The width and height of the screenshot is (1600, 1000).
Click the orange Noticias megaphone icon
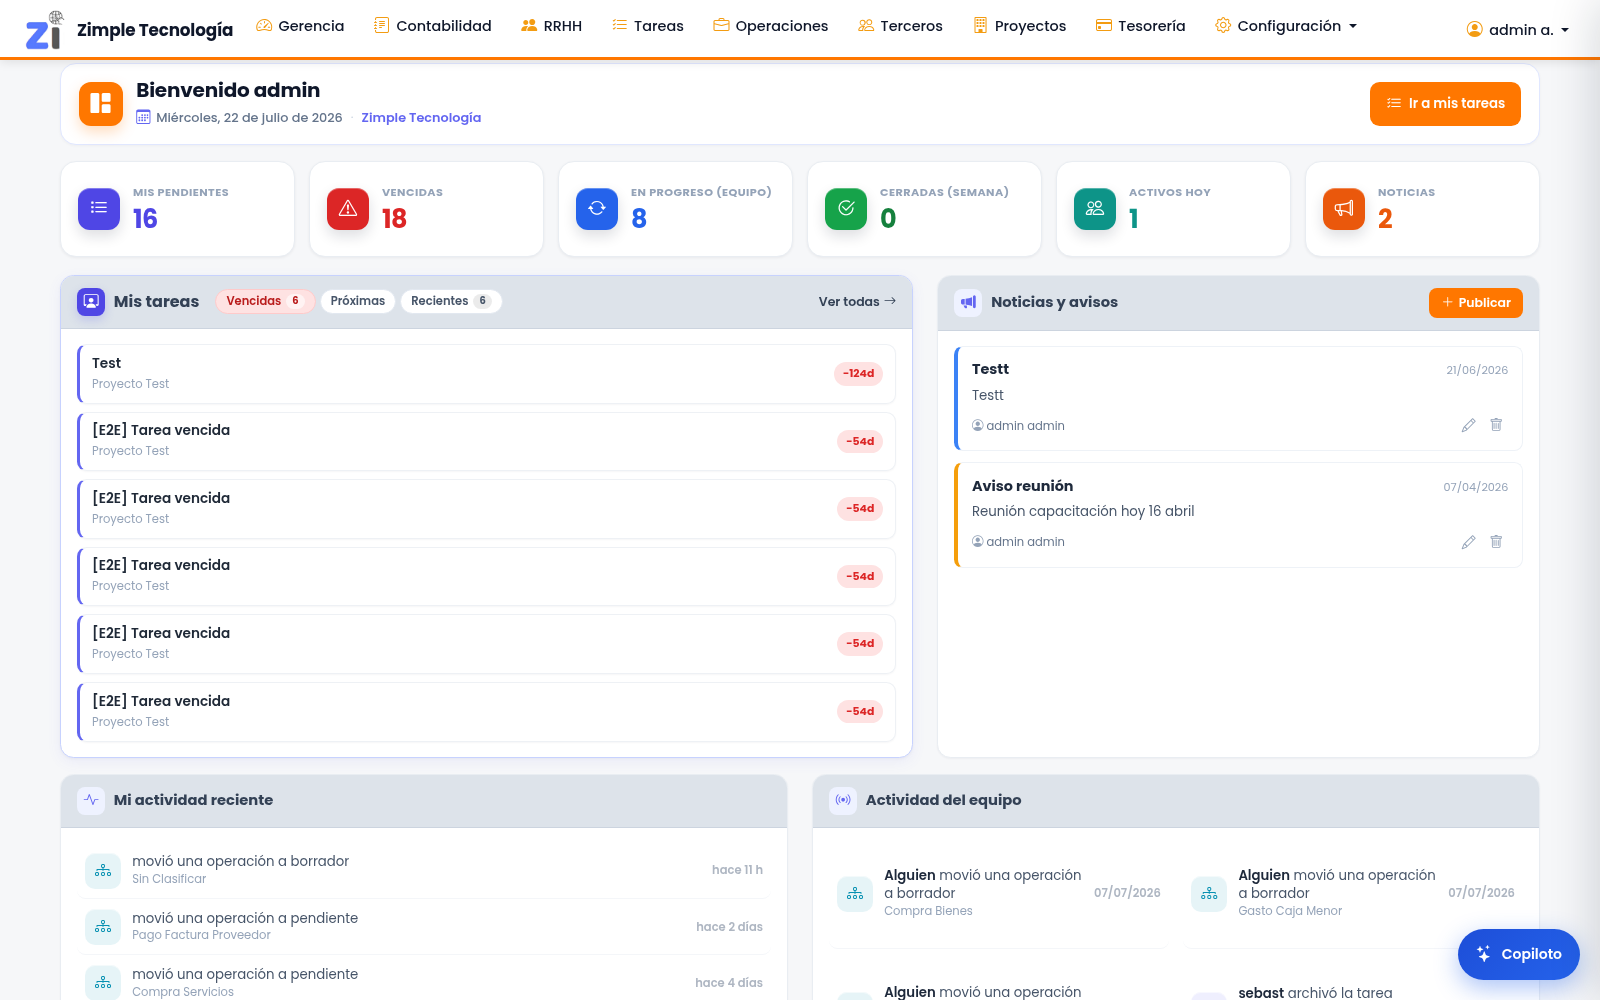1344,208
